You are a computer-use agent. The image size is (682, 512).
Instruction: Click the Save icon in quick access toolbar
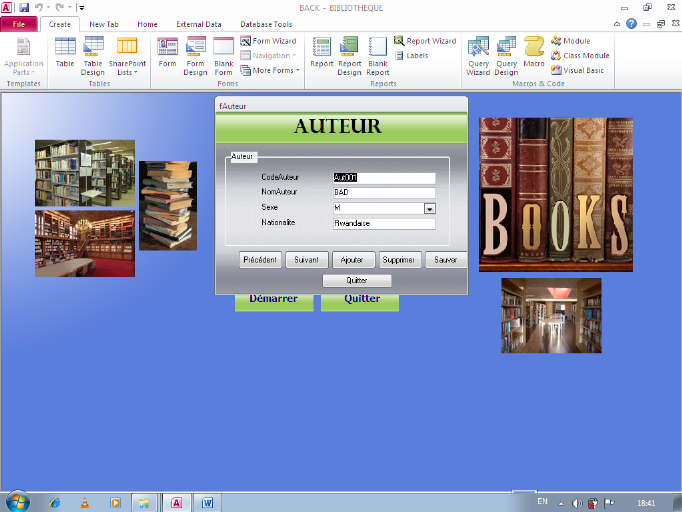(x=23, y=7)
